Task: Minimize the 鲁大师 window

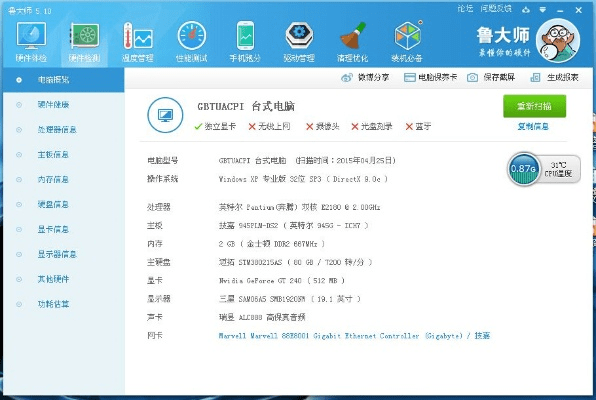Action: 560,10
